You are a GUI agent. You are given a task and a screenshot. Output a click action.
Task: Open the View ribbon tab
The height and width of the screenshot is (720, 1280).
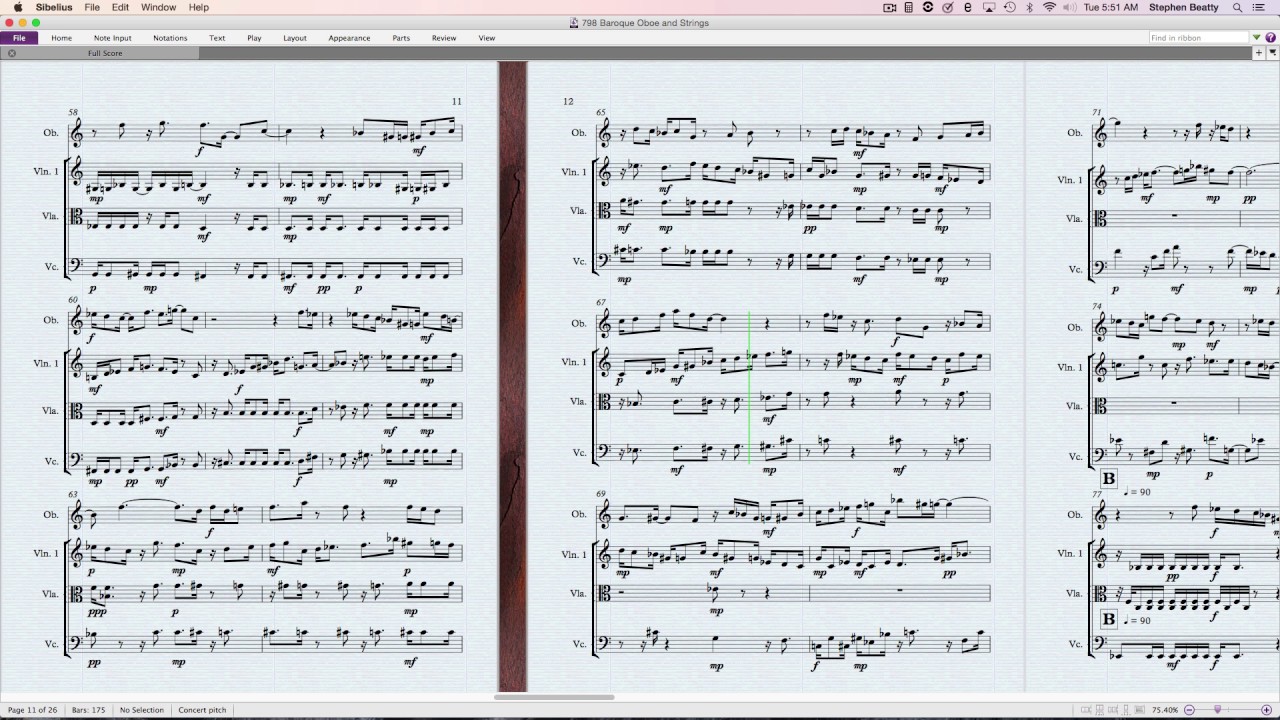click(x=487, y=38)
